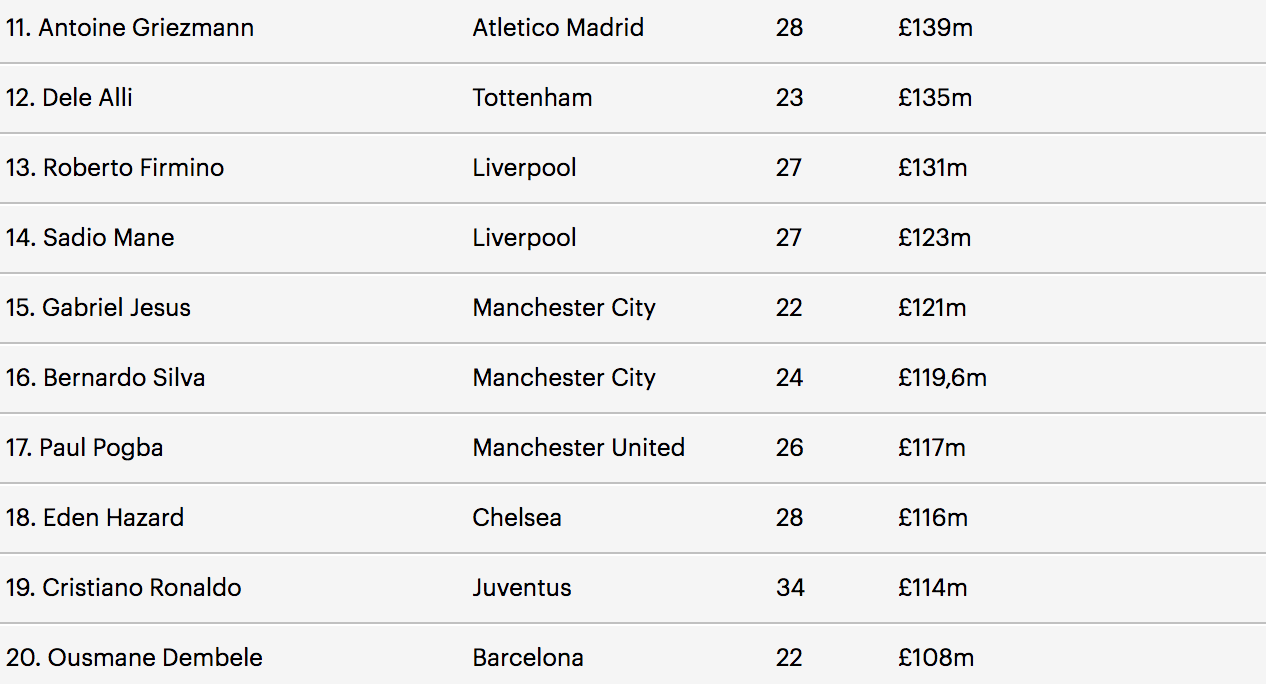Click the Juventus club cell
The height and width of the screenshot is (684, 1266).
pyautogui.click(x=522, y=588)
